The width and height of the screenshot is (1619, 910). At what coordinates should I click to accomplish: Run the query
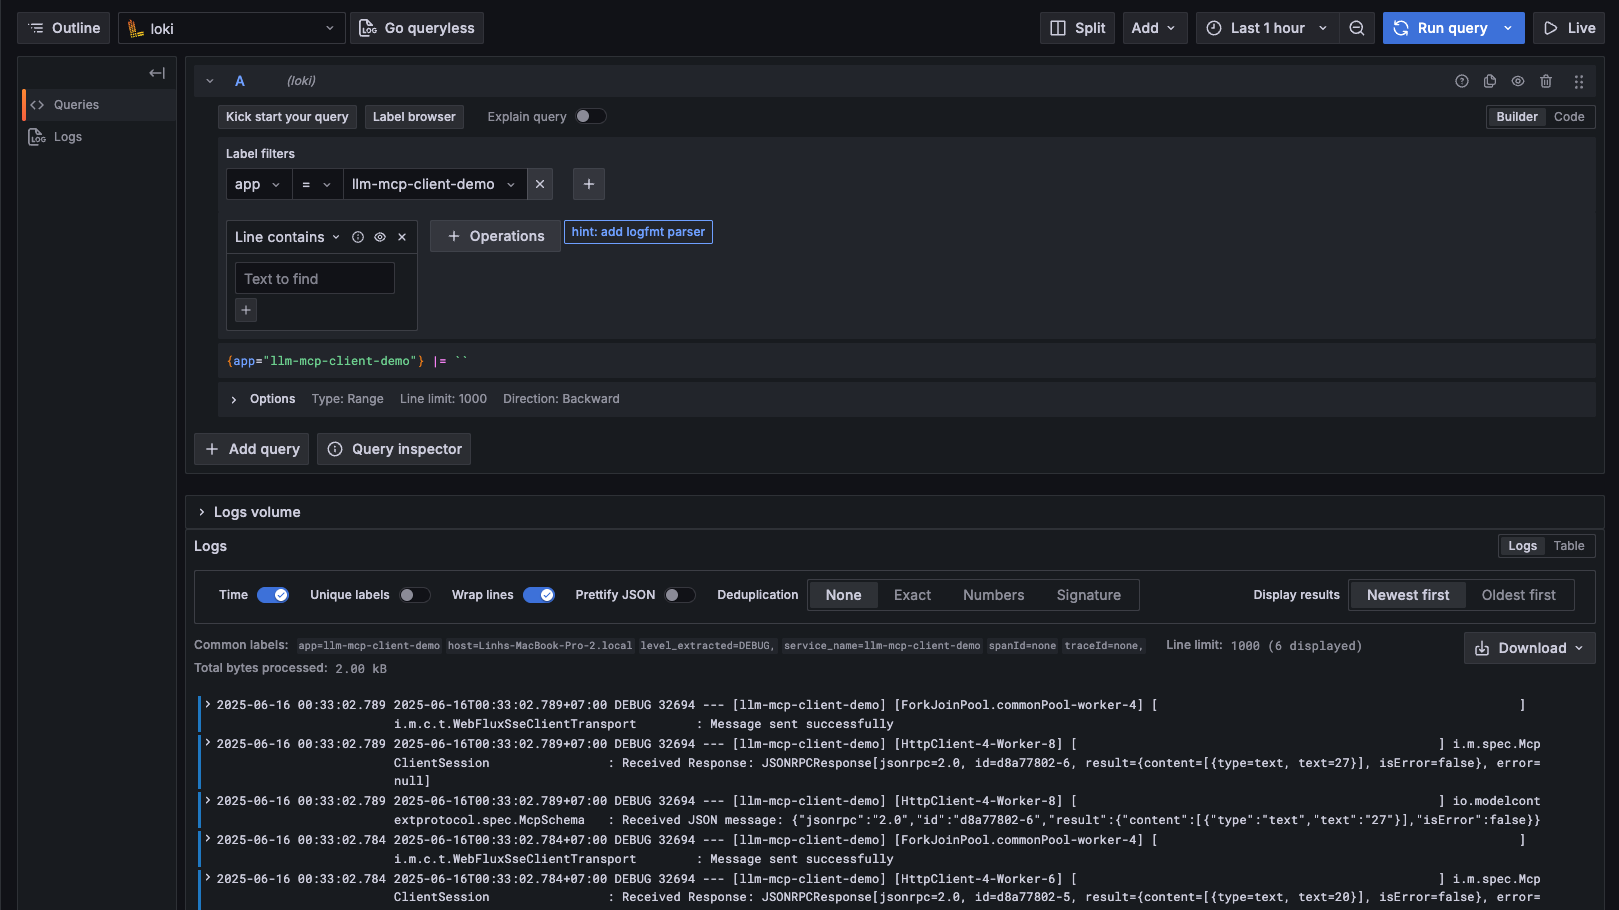click(1440, 28)
